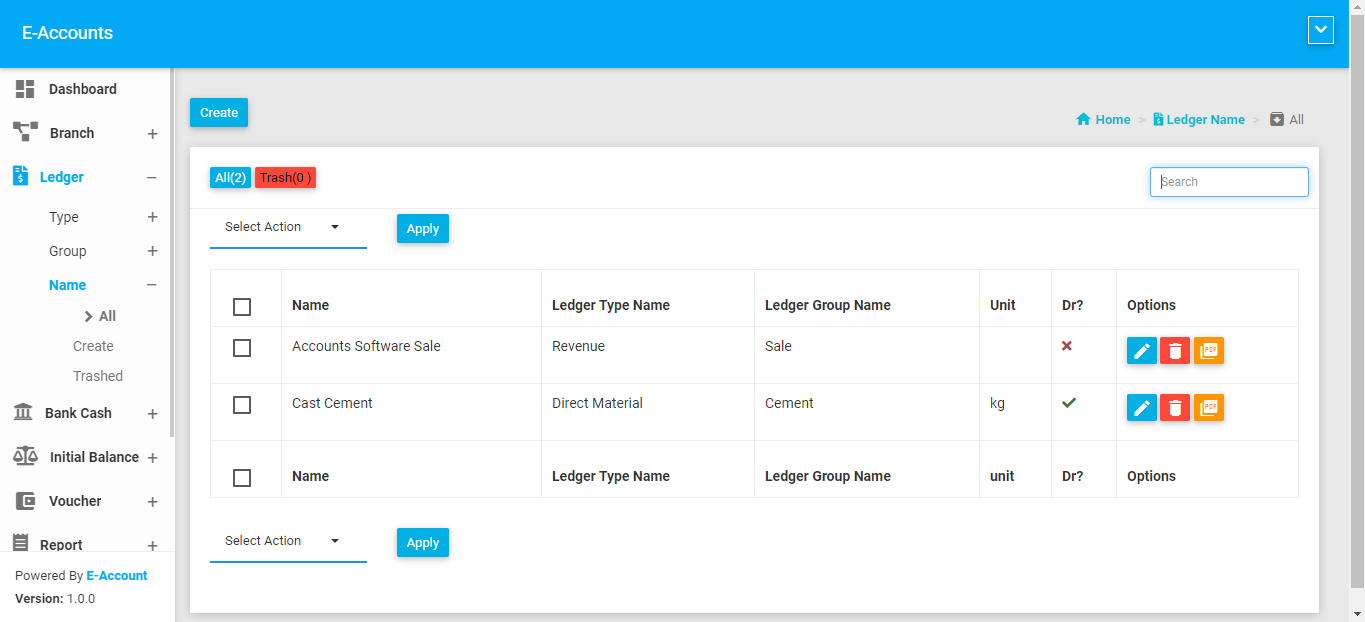This screenshot has height=622, width=1365.
Task: Open Trashed under the Name submenu
Action: click(x=98, y=376)
